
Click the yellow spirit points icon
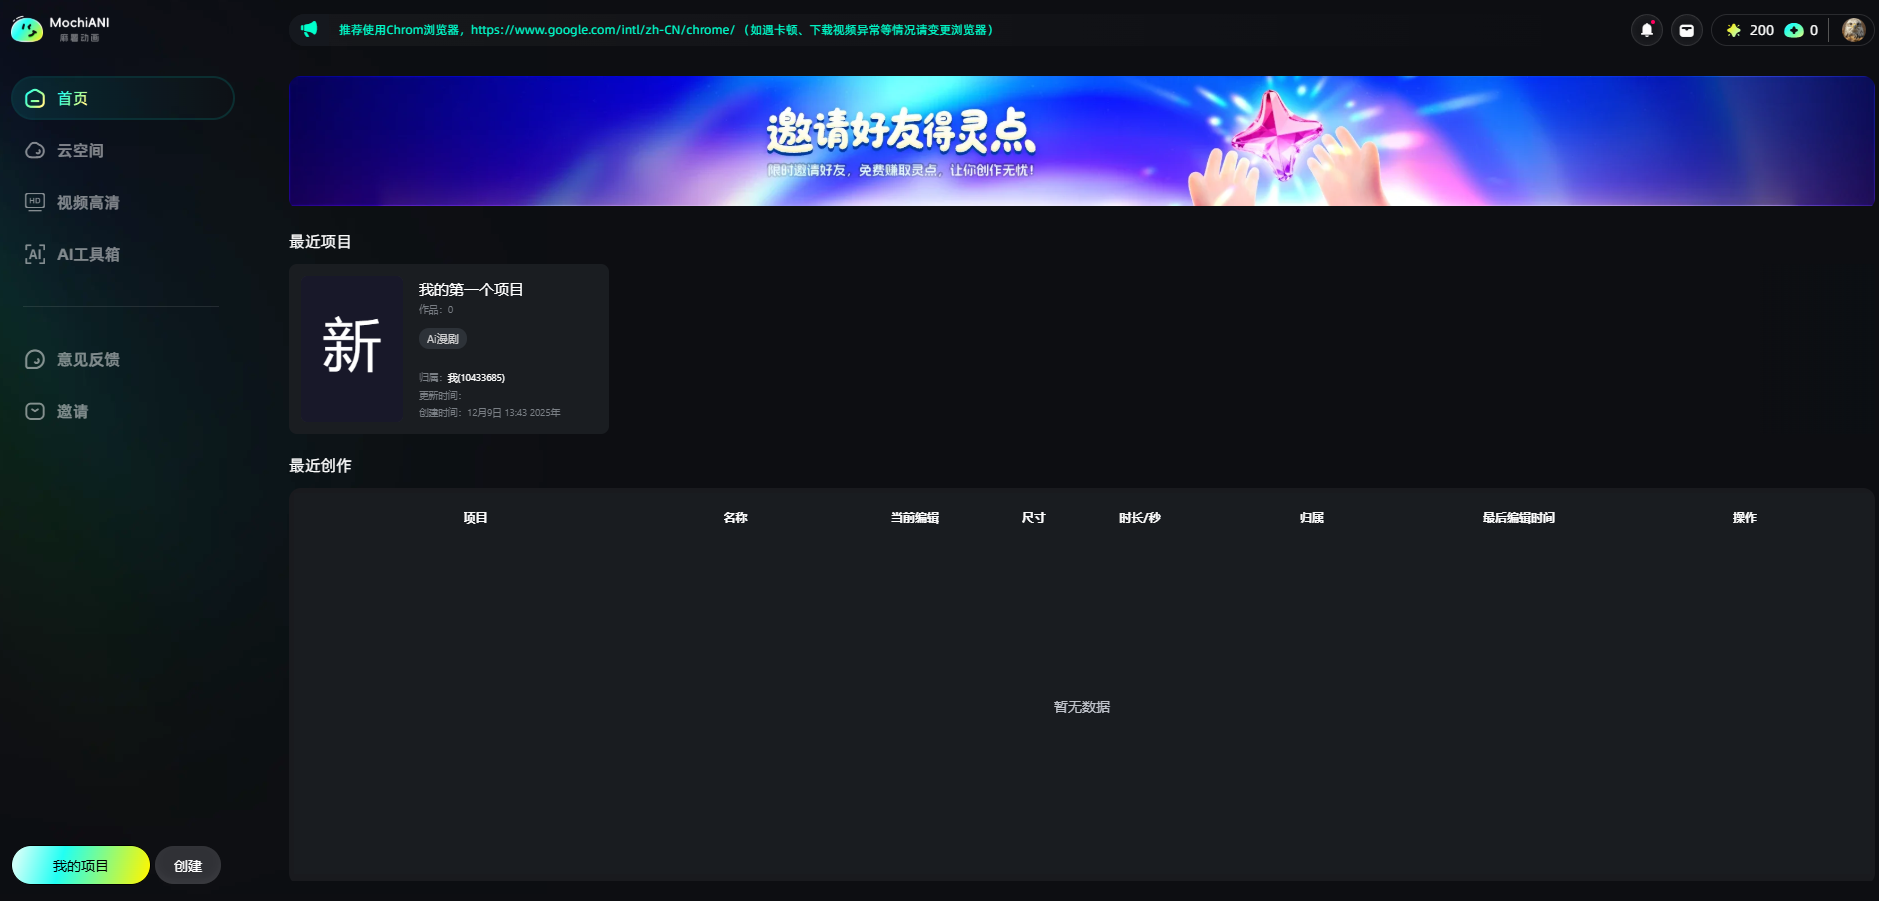[x=1734, y=30]
